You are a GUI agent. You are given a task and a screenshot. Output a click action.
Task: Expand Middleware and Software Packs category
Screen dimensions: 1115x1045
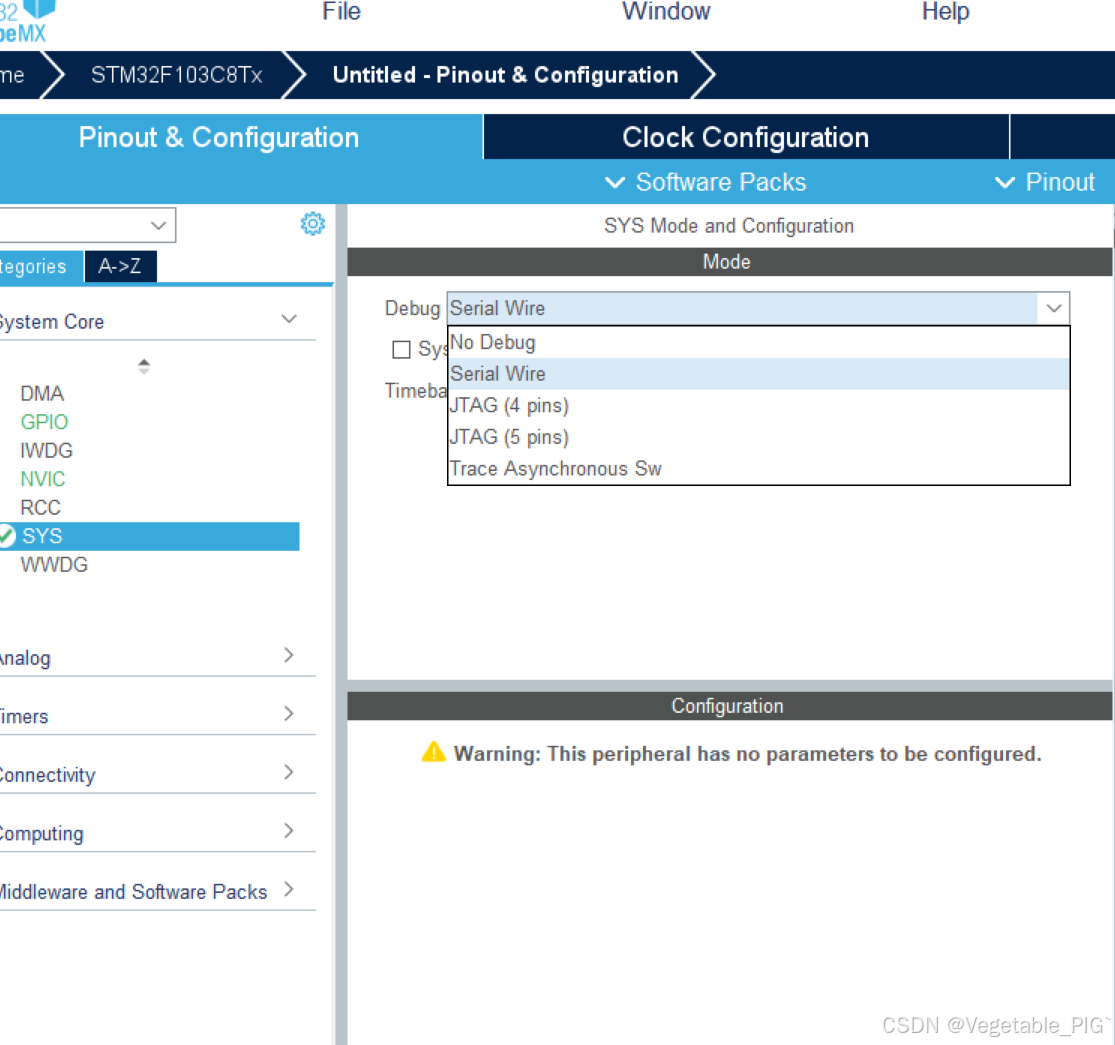tap(289, 889)
